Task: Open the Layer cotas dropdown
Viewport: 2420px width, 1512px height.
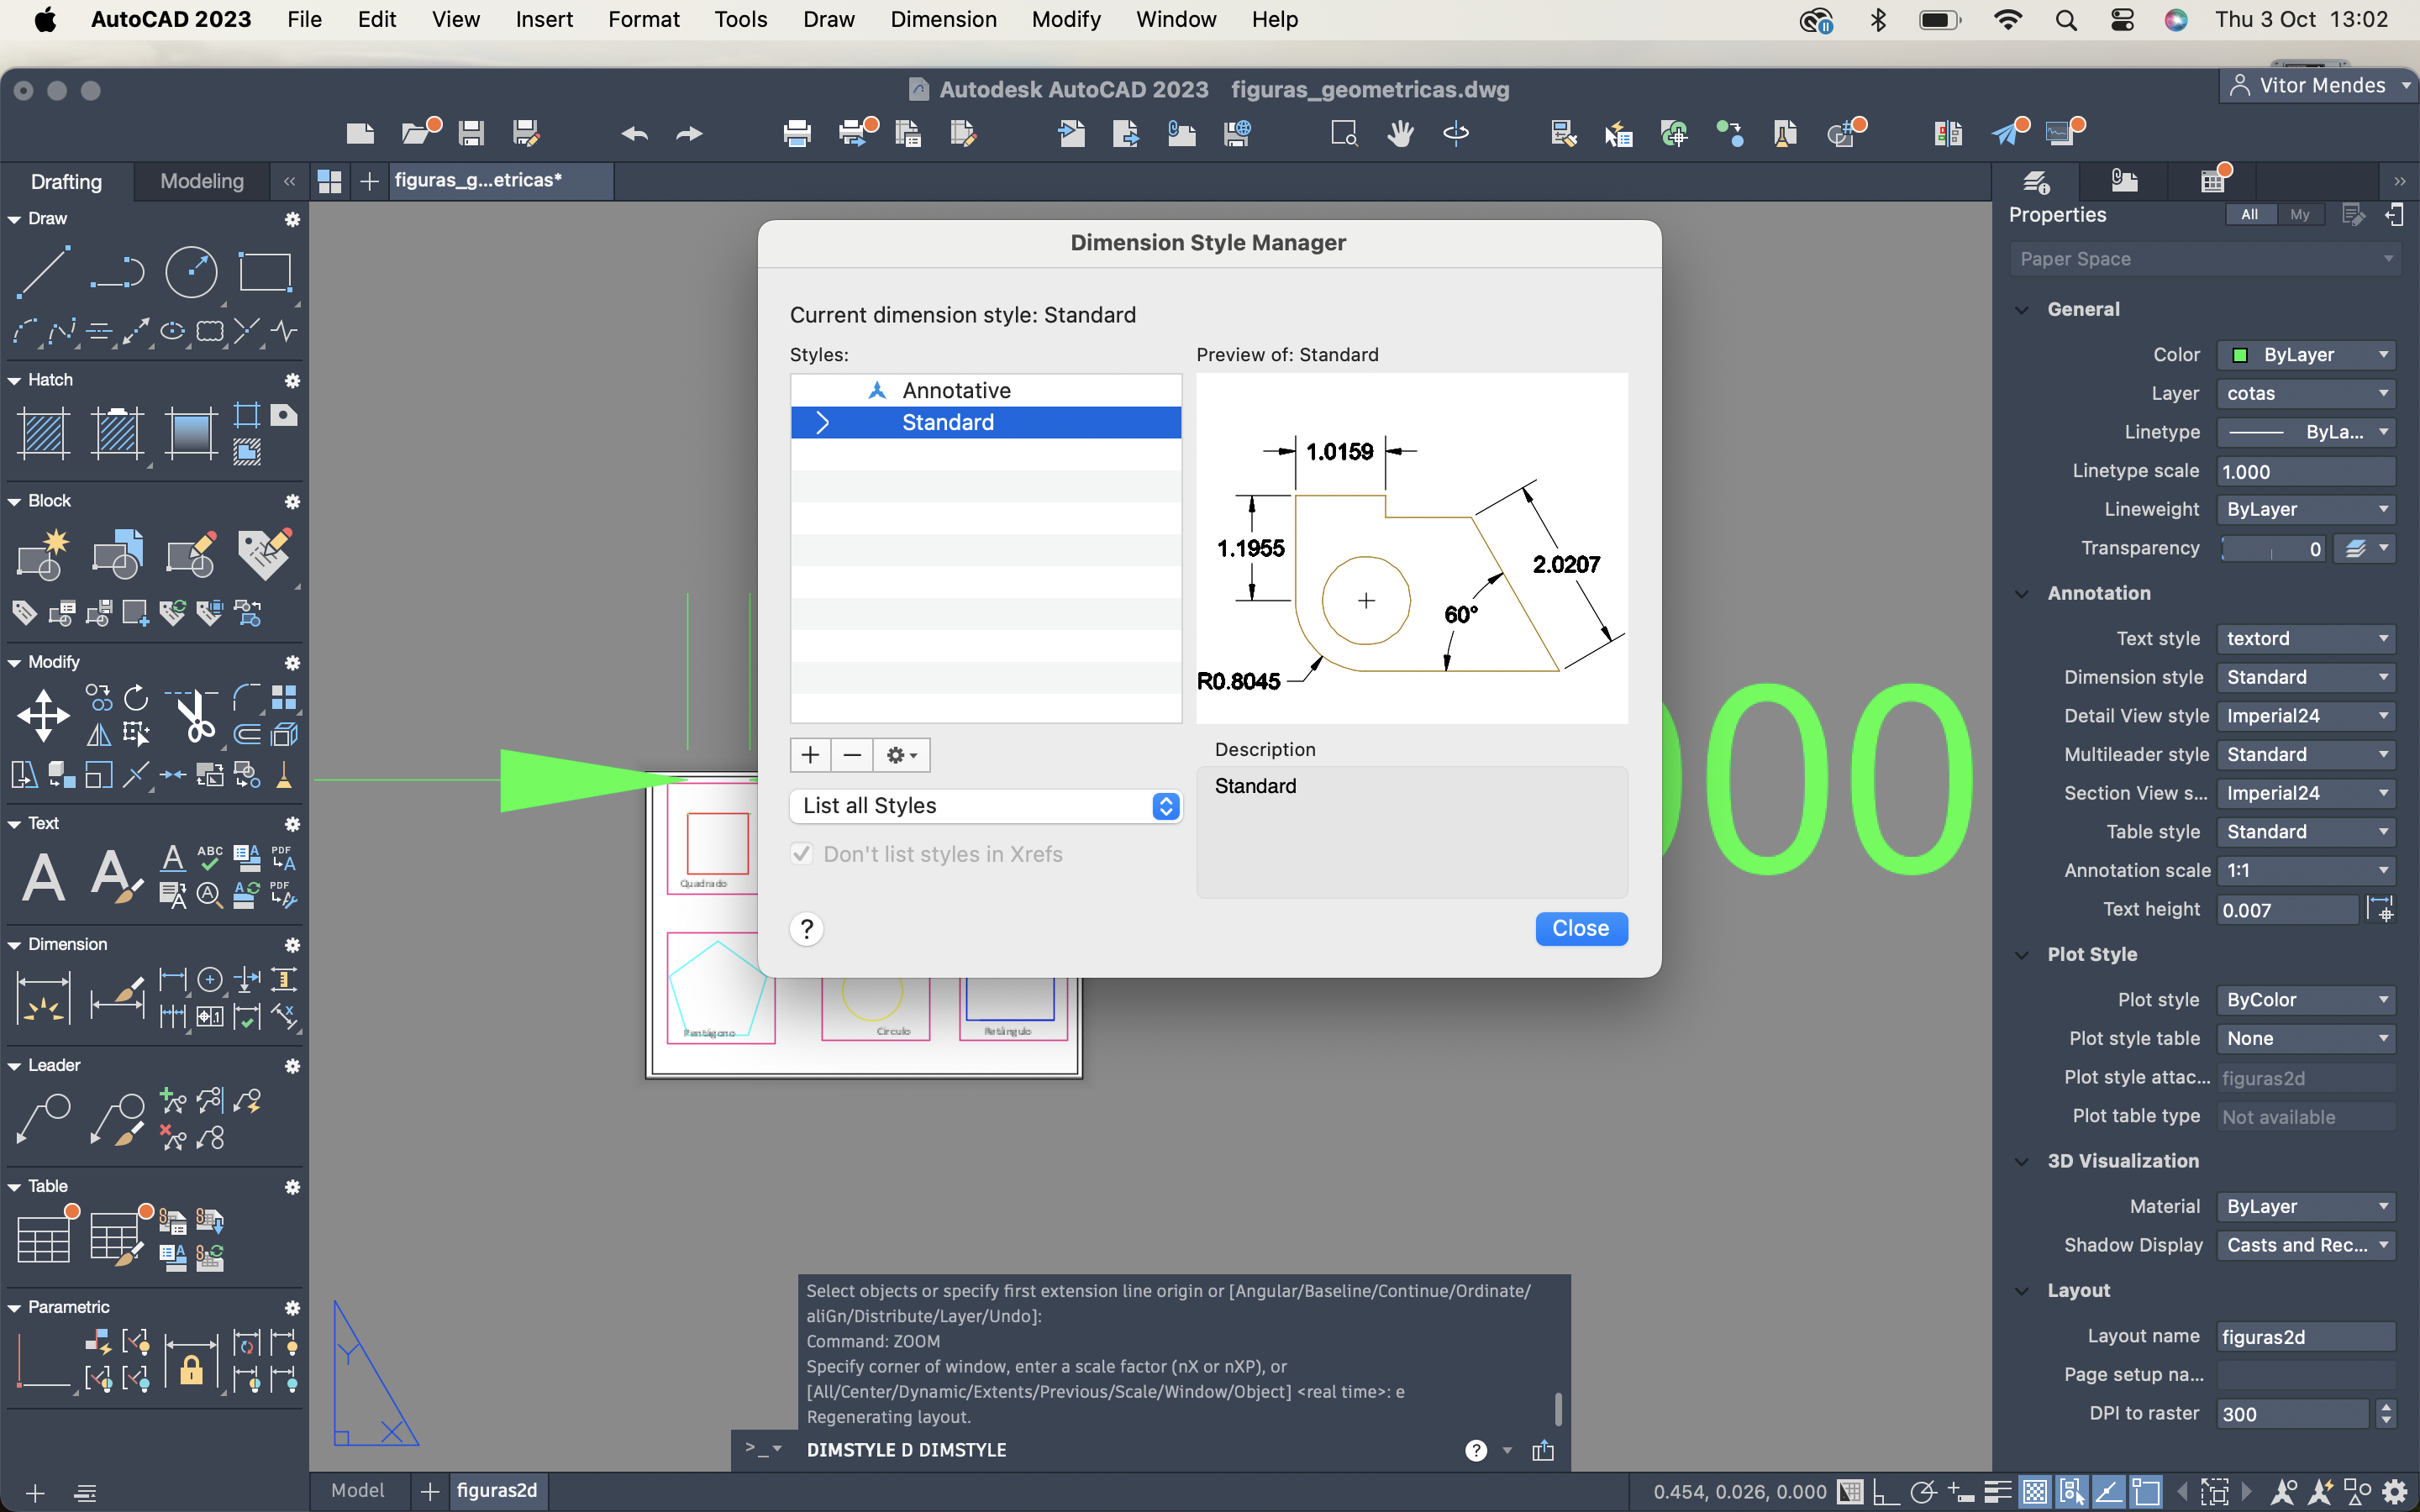Action: (2306, 393)
